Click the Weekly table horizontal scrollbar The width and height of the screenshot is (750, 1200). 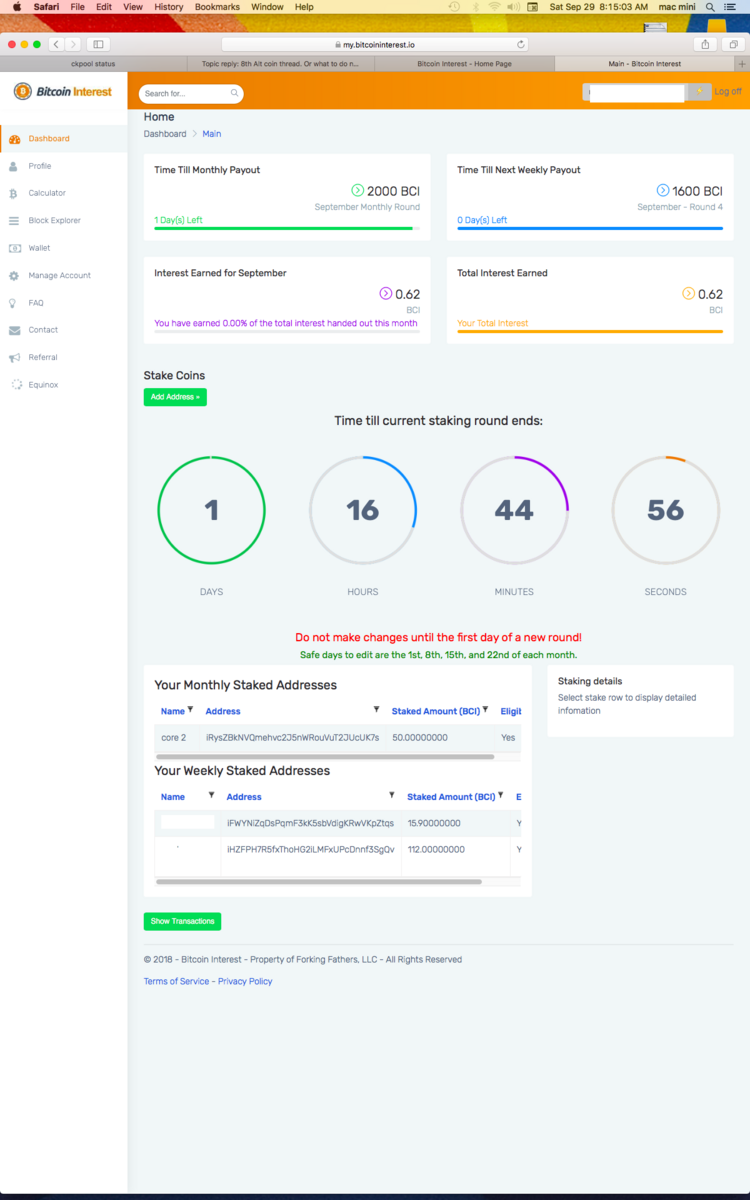coord(319,882)
